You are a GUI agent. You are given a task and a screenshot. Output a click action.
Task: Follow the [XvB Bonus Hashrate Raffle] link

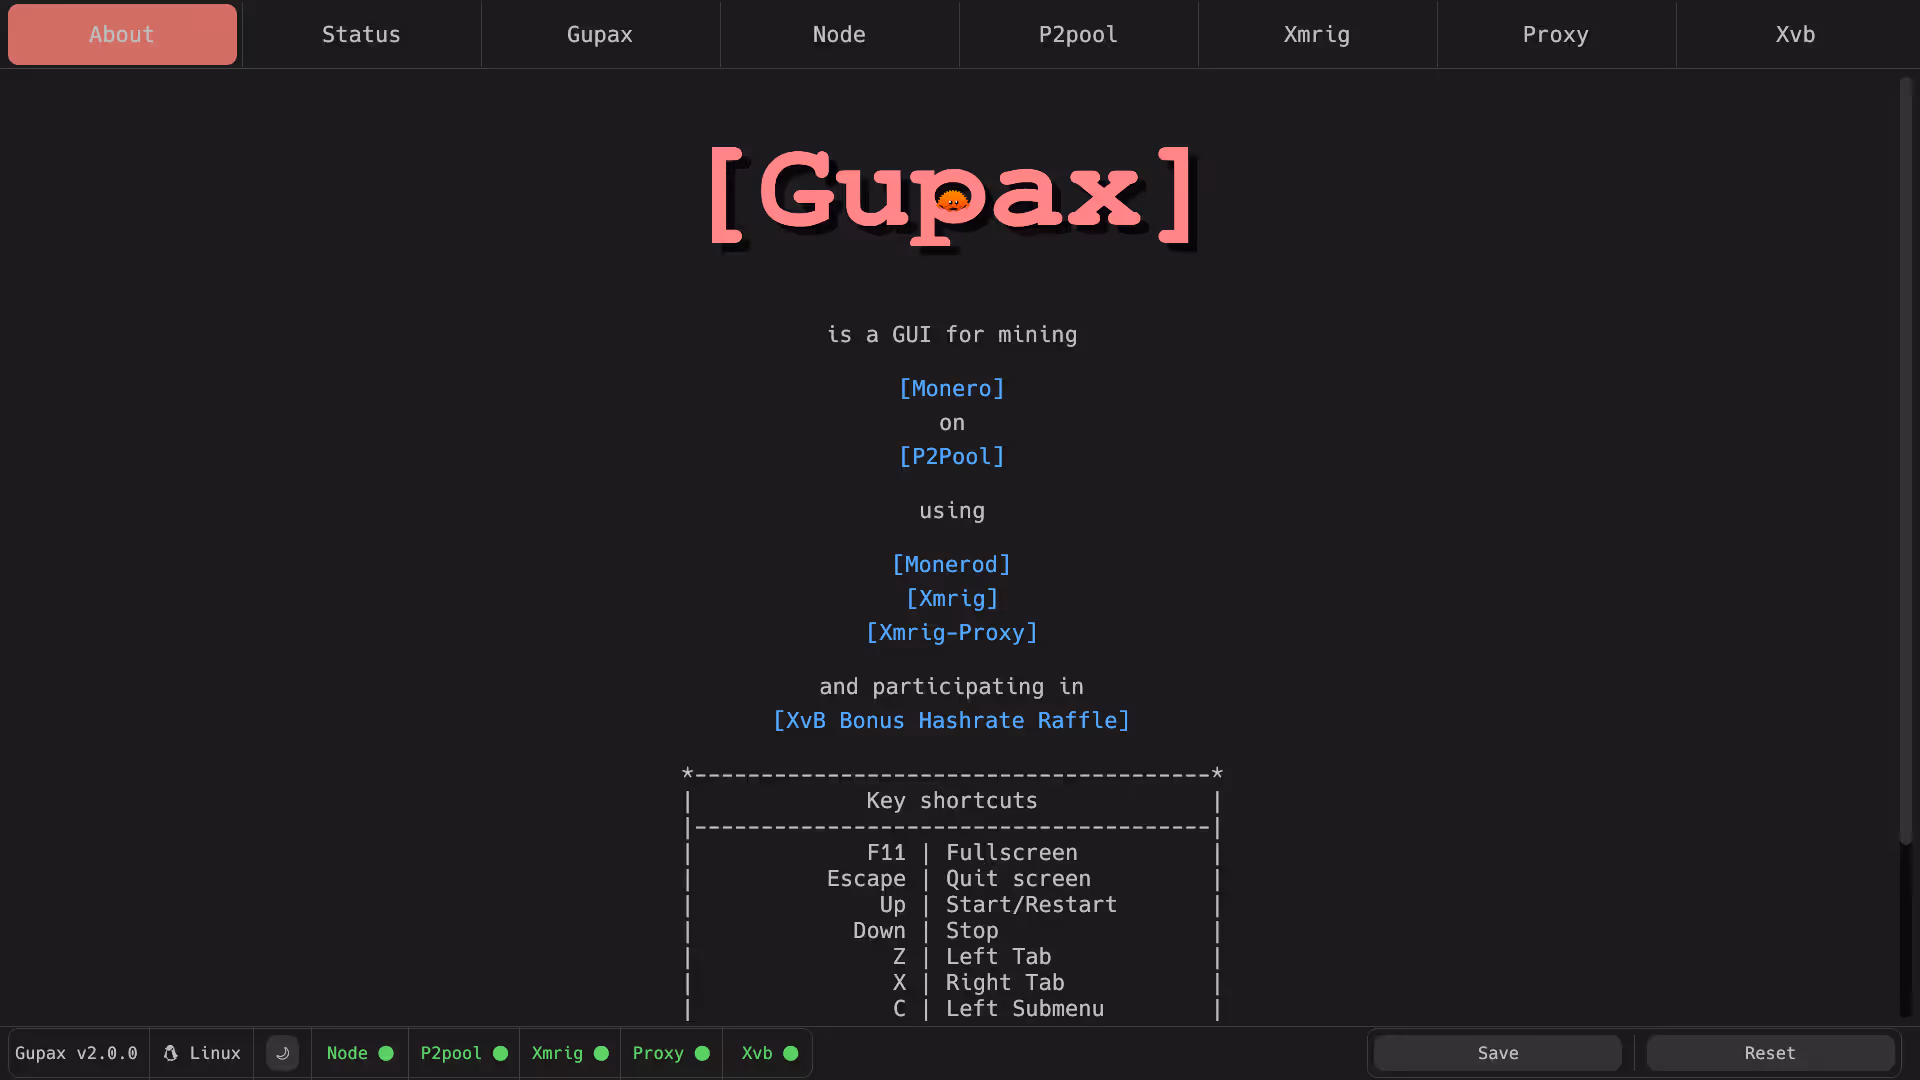click(x=951, y=720)
